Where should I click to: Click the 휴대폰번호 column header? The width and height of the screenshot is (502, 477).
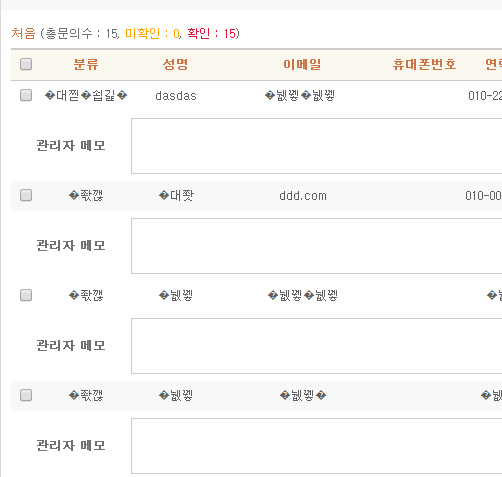424,64
